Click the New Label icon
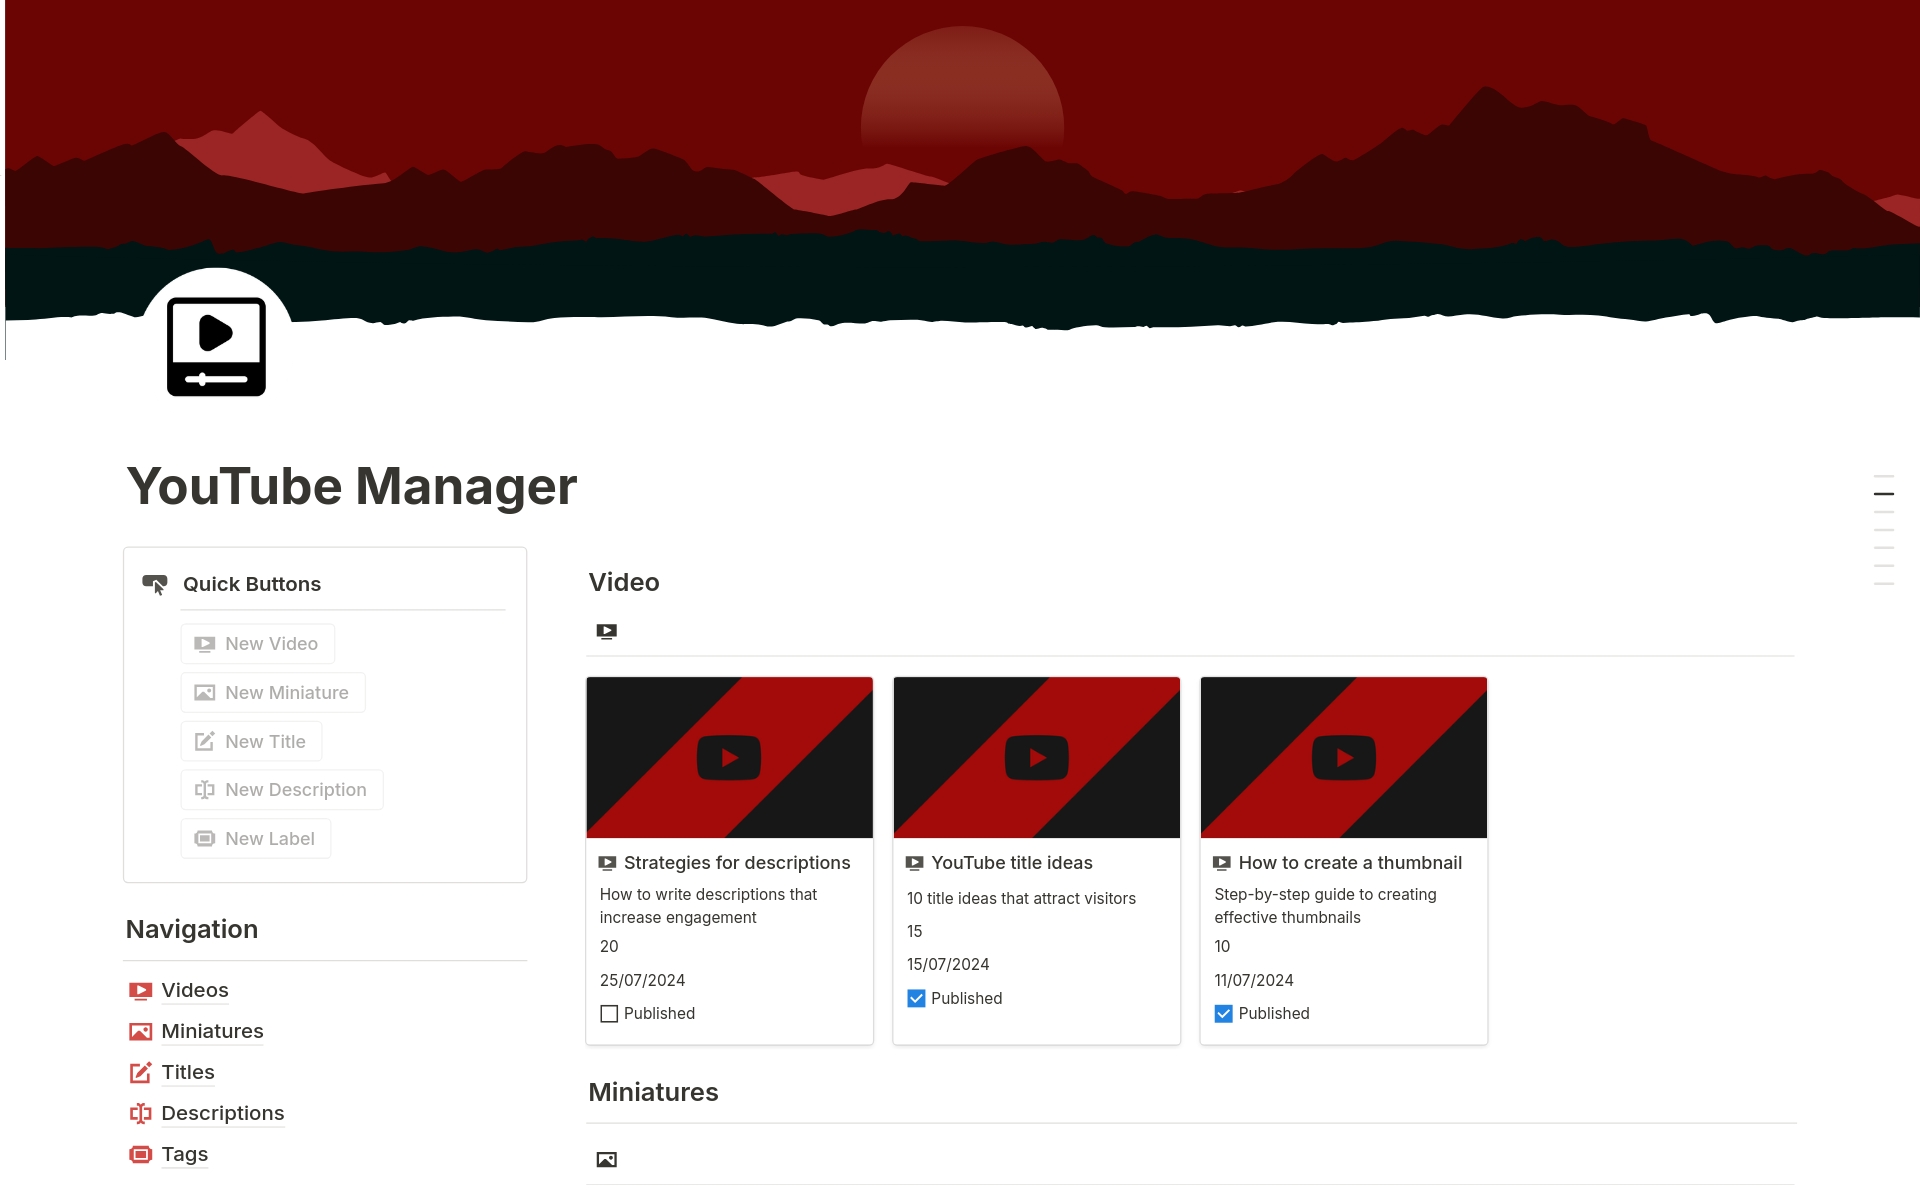Screen dimensions: 1920x1199 pyautogui.click(x=205, y=838)
